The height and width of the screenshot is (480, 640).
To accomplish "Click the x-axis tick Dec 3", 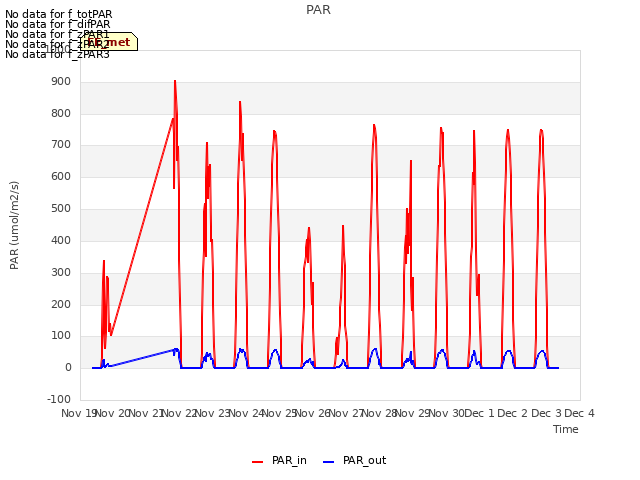I will coord(546,413).
